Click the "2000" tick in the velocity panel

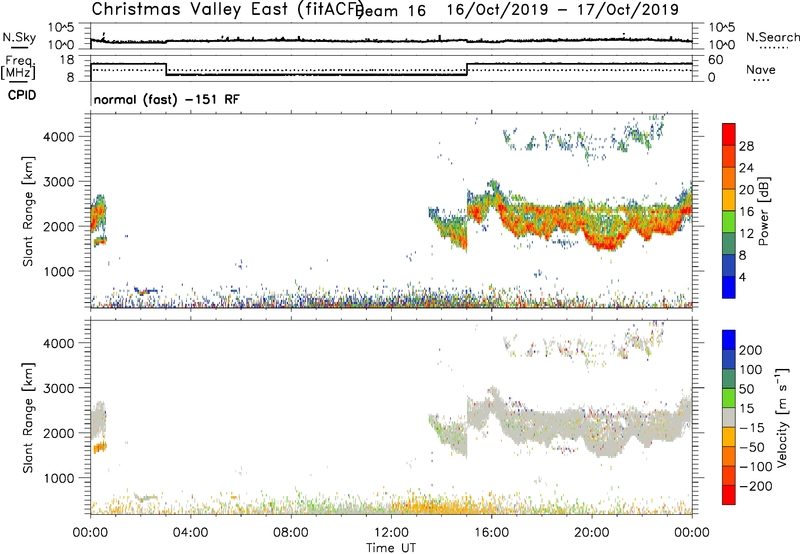tap(58, 433)
